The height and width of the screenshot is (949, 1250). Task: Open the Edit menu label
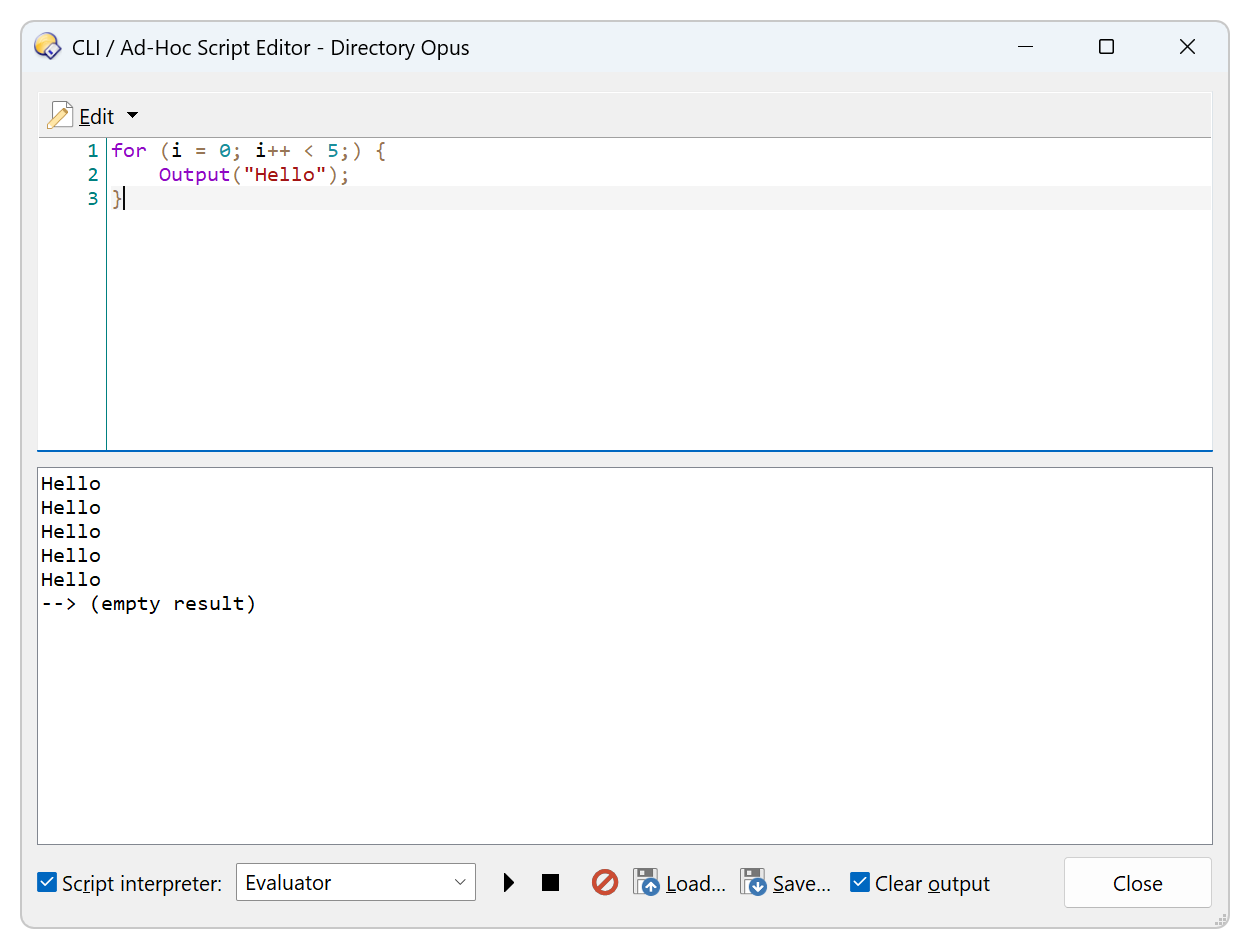pyautogui.click(x=97, y=117)
